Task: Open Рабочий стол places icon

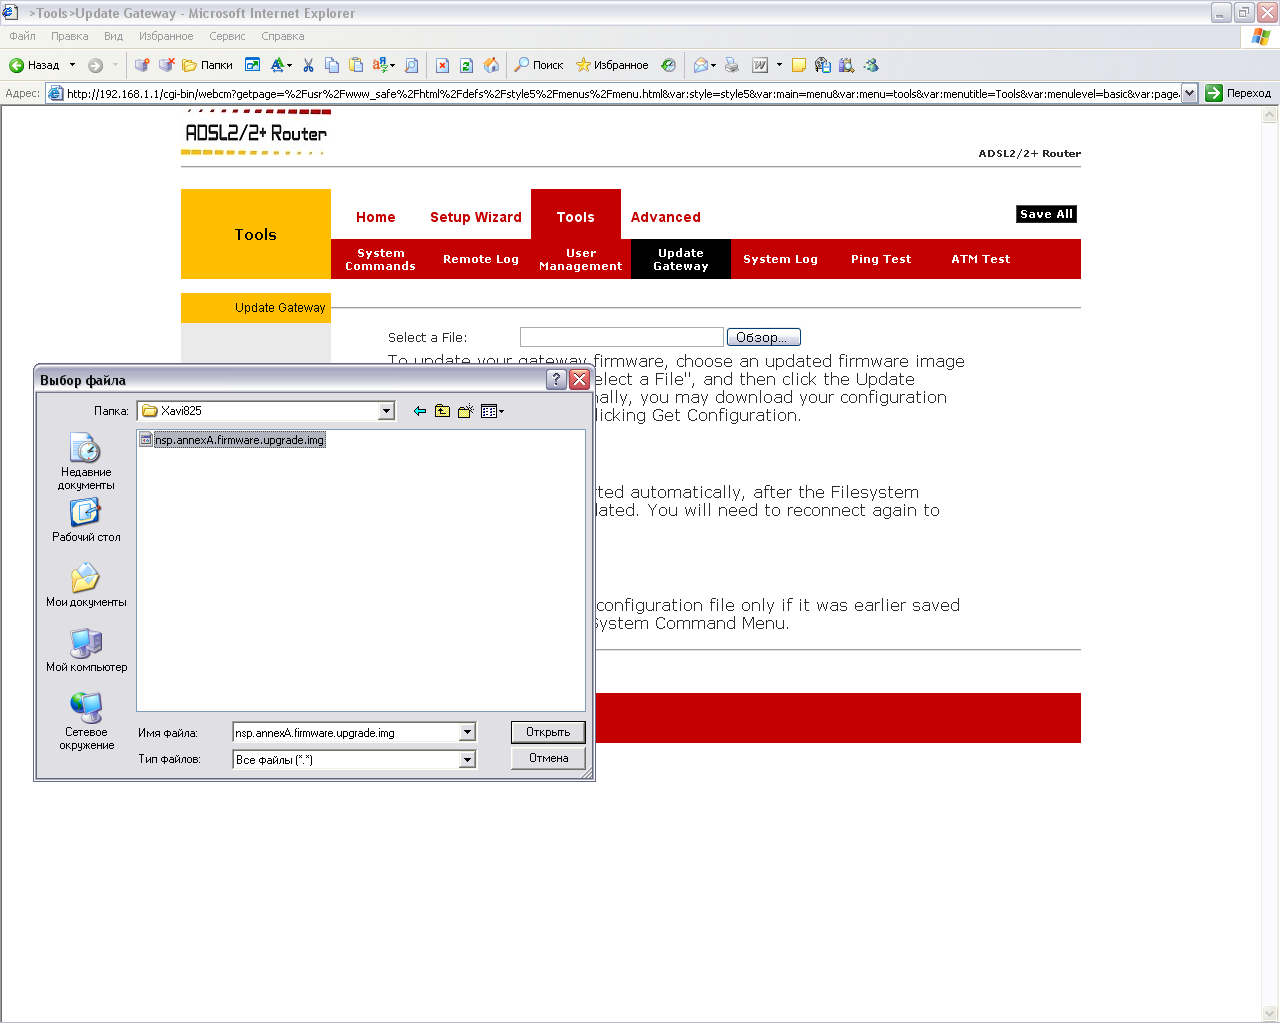Action: [x=86, y=520]
